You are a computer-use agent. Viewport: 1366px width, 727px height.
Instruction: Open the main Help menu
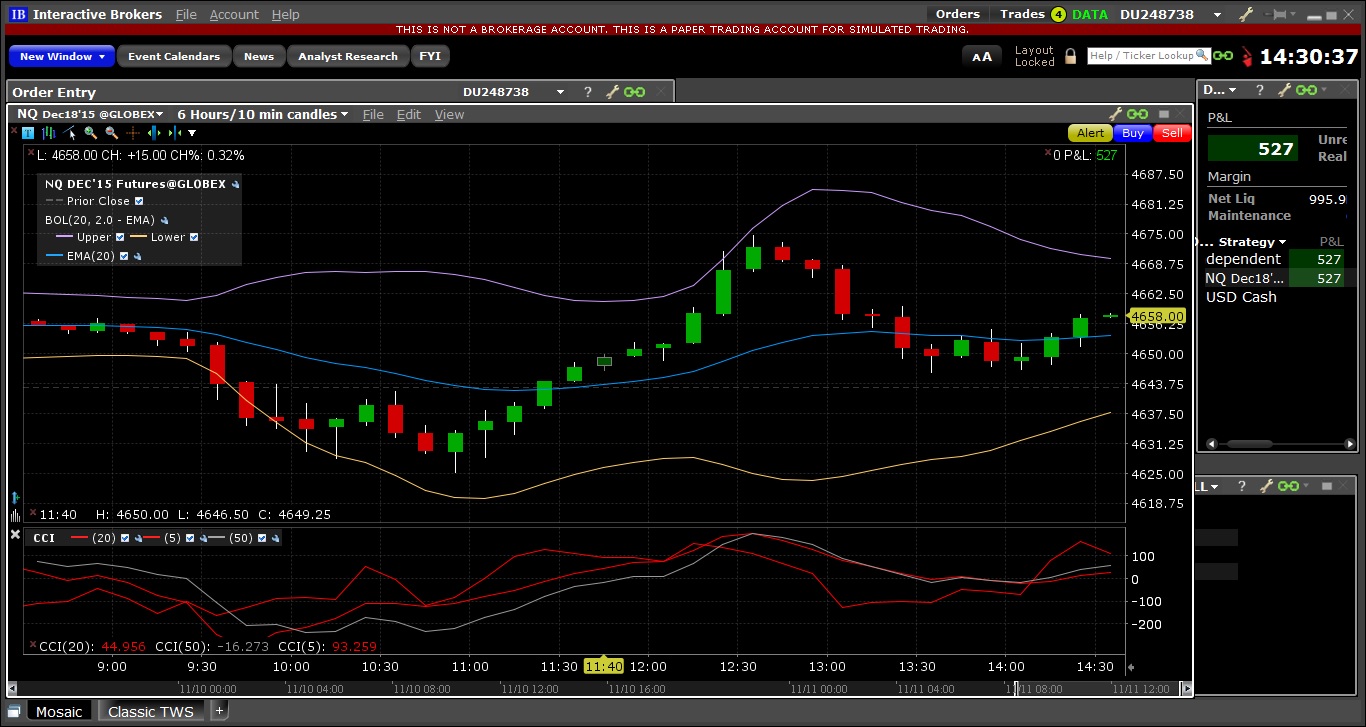(285, 14)
